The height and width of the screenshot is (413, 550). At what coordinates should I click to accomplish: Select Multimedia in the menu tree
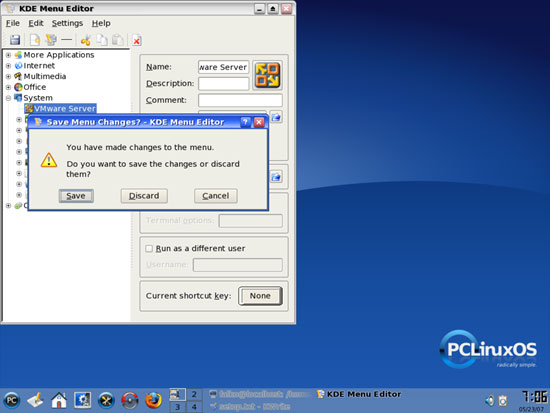click(45, 76)
